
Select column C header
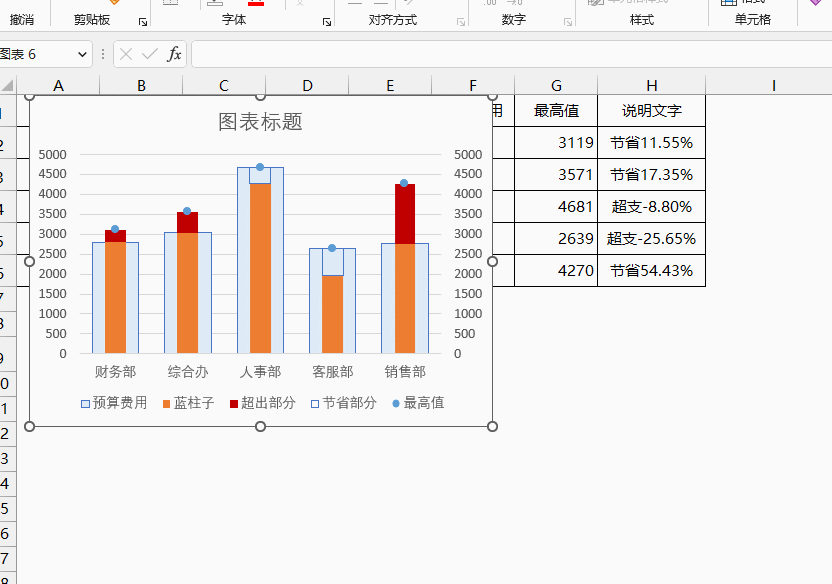(224, 85)
